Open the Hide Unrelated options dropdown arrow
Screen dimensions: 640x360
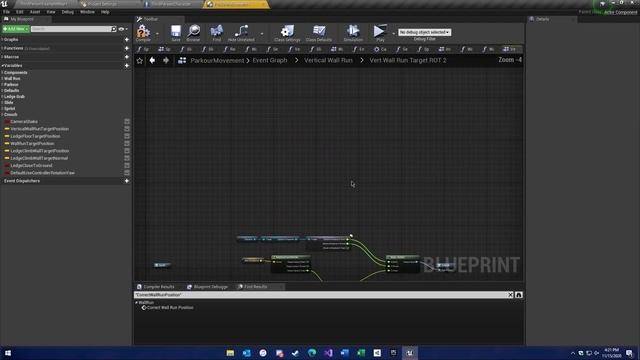coord(262,33)
